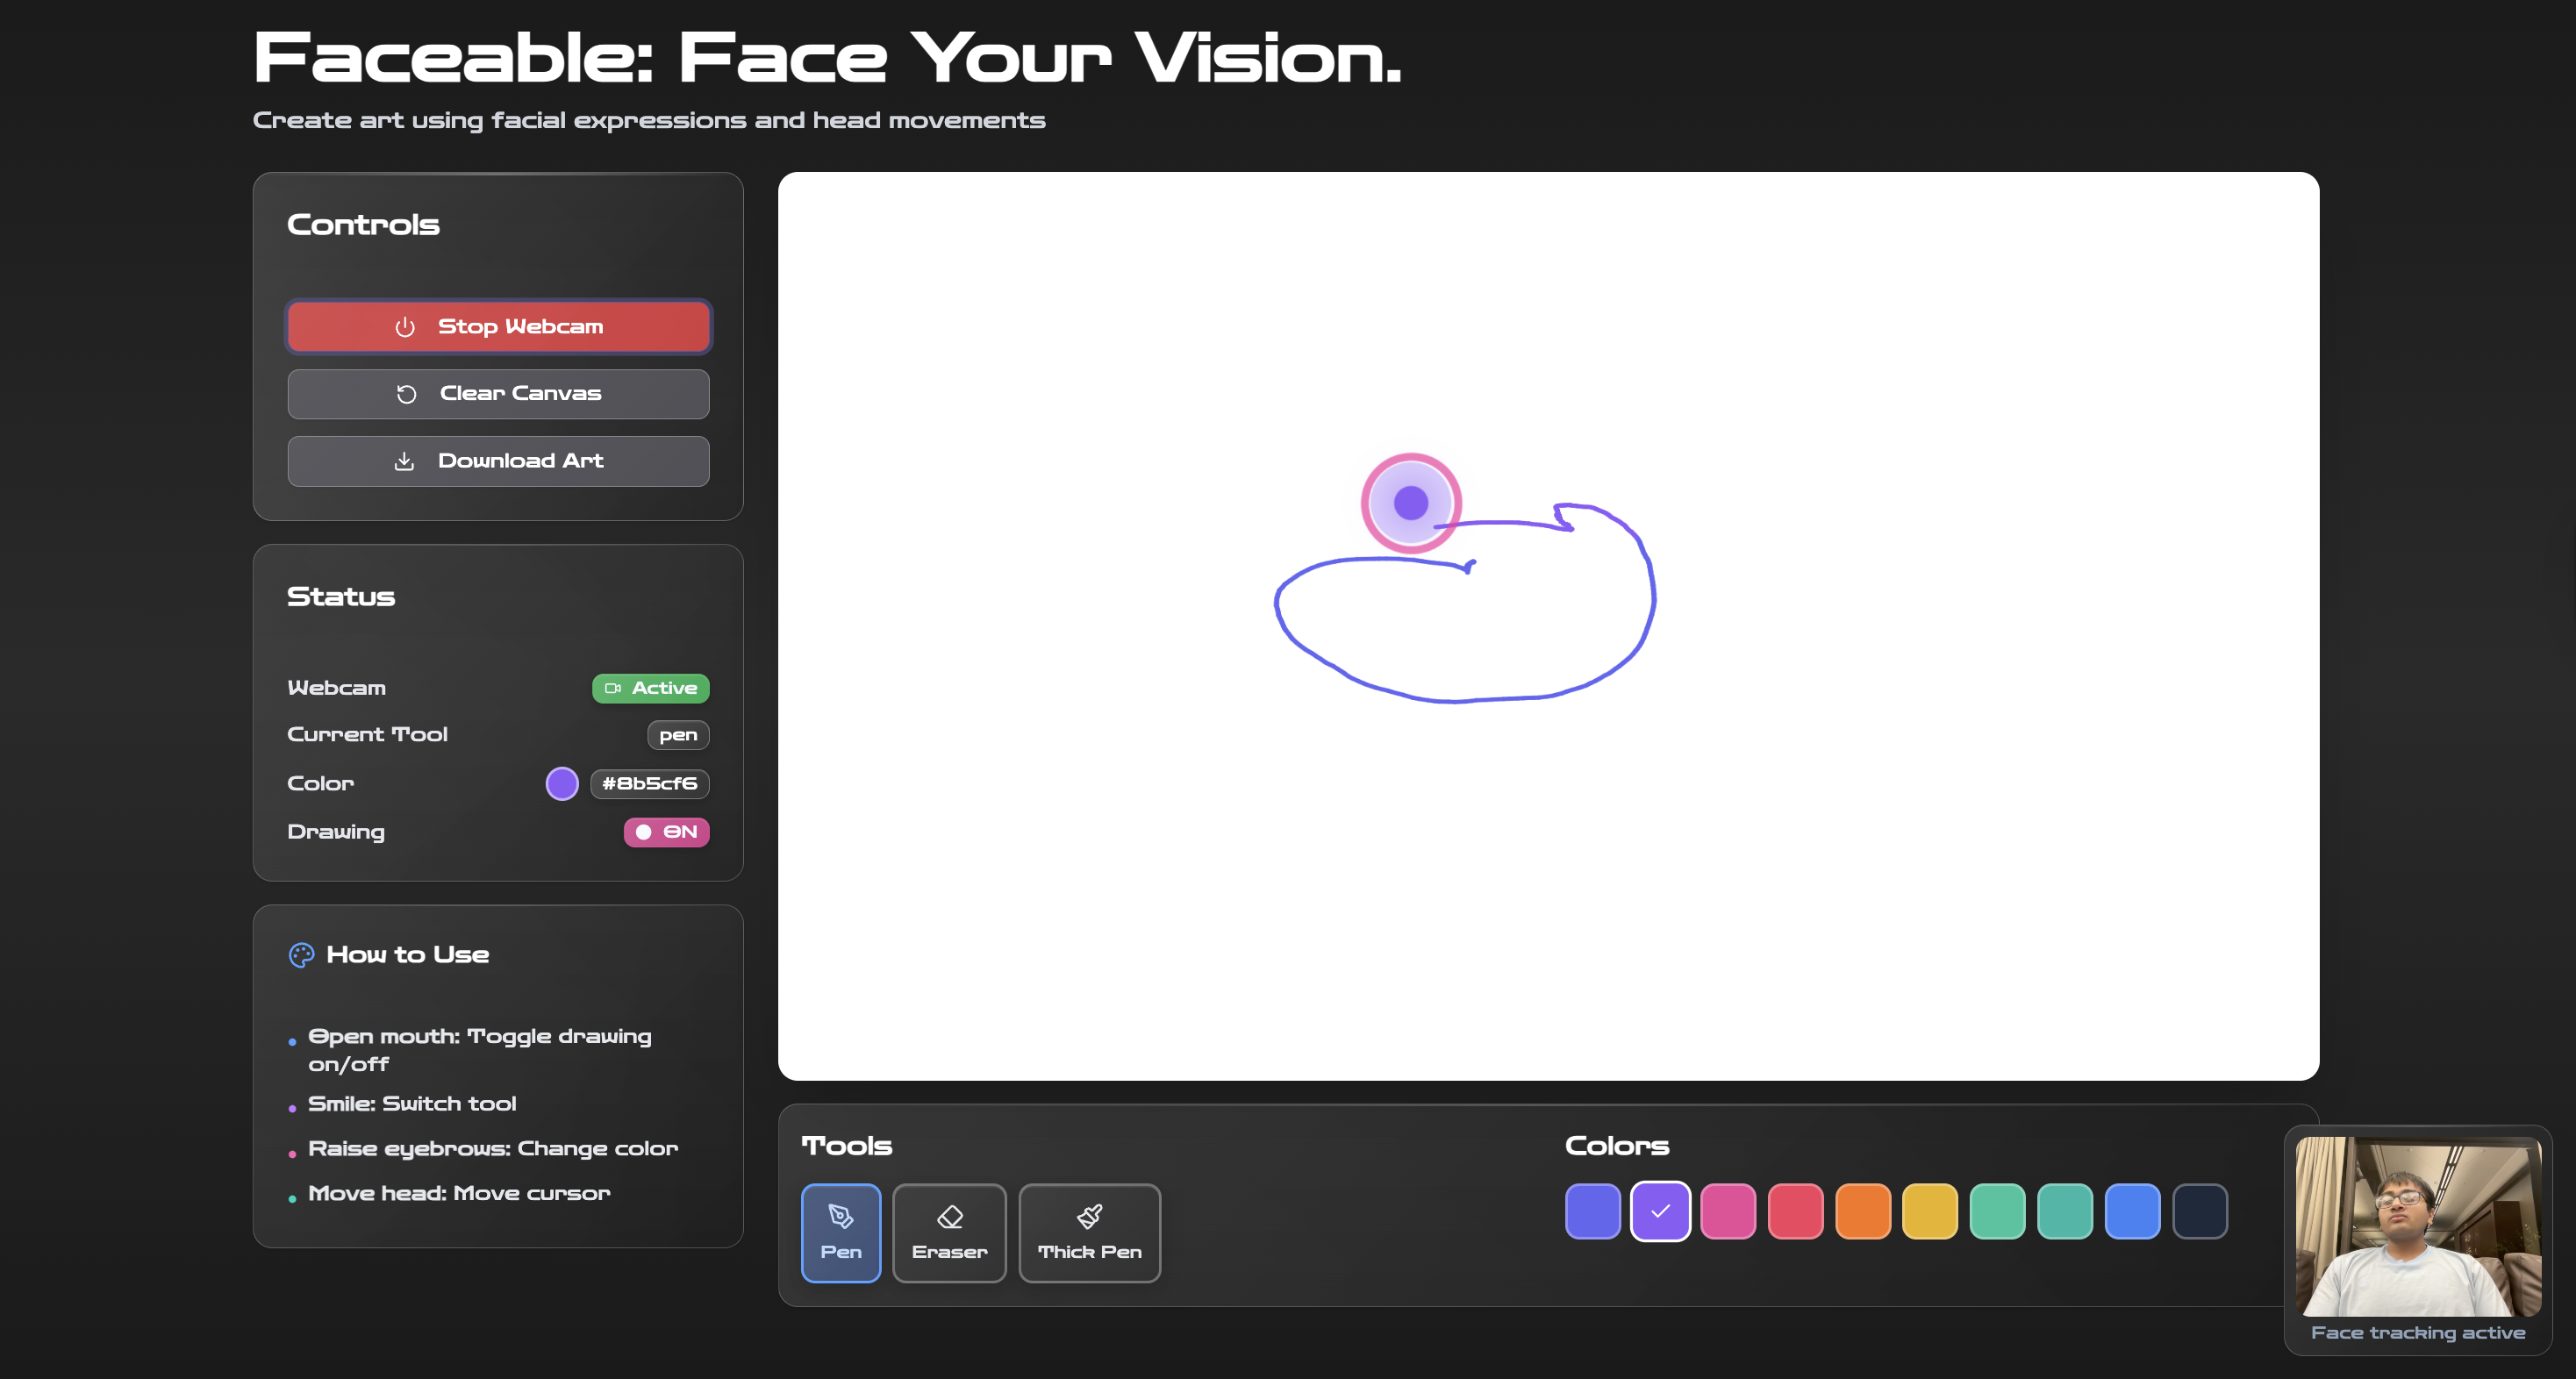
Task: Click the reset icon on Clear Canvas
Action: tap(406, 394)
